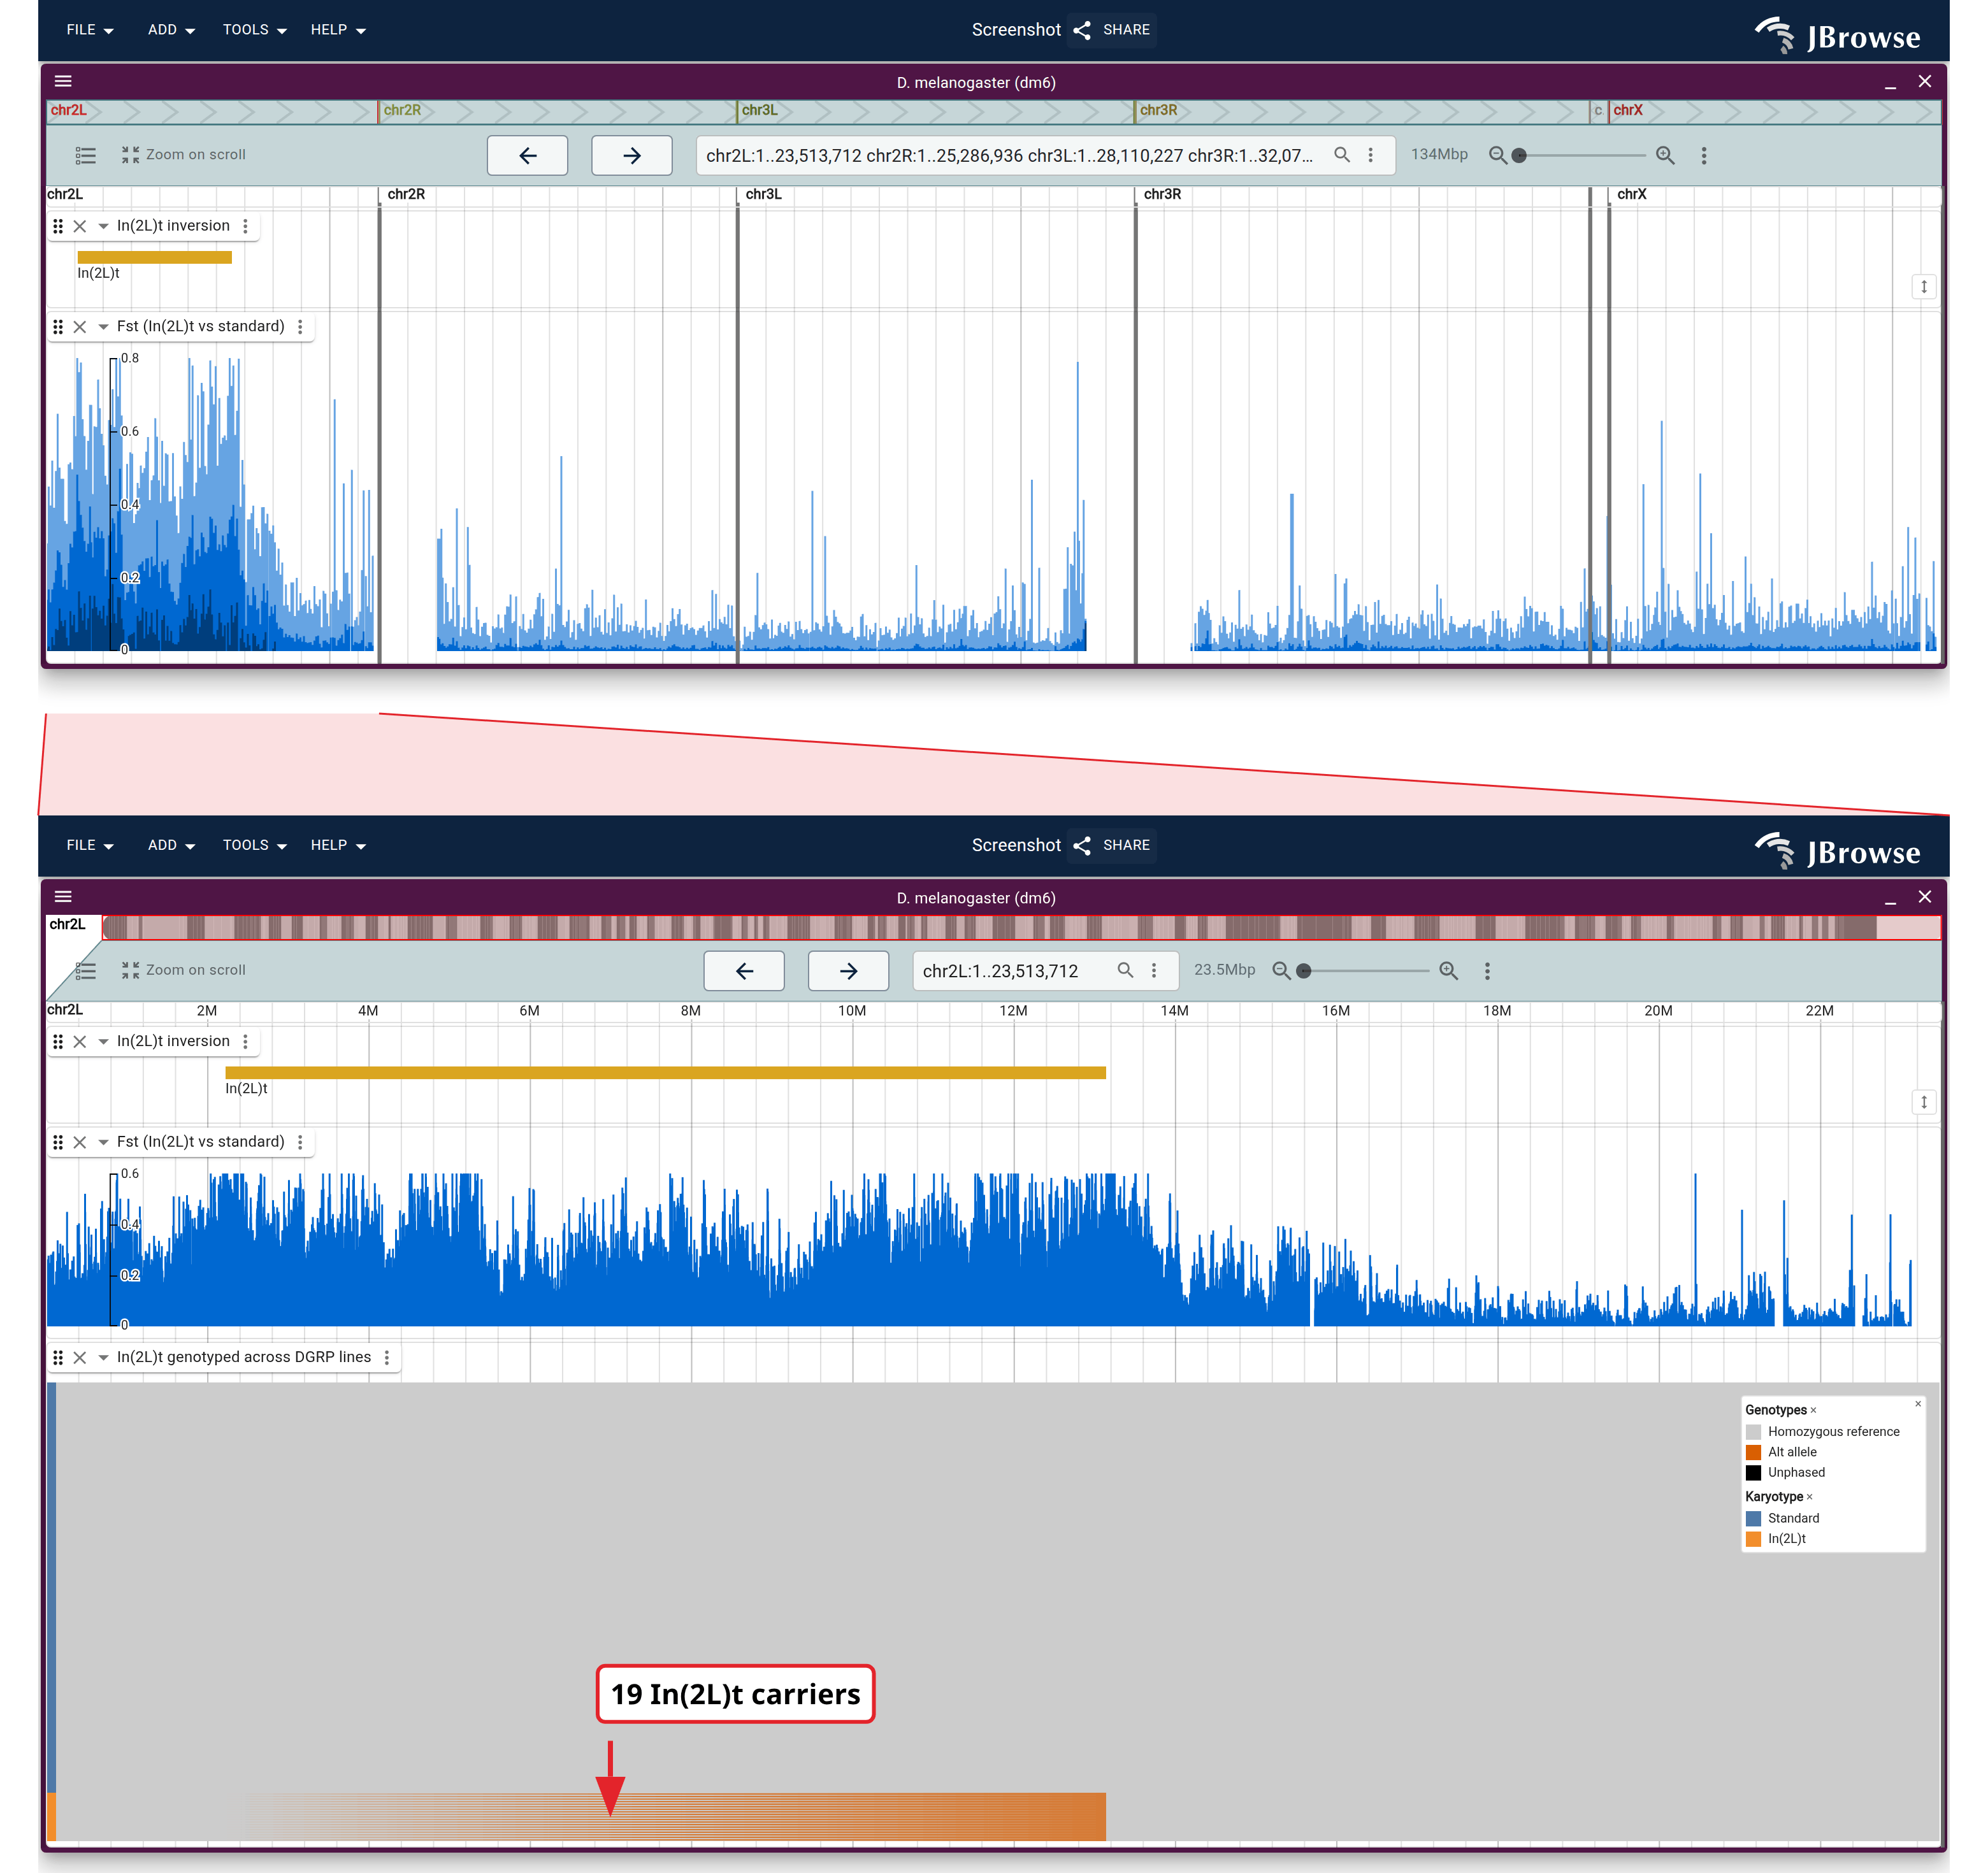Open HELP menu in top JBrowse window

338,30
